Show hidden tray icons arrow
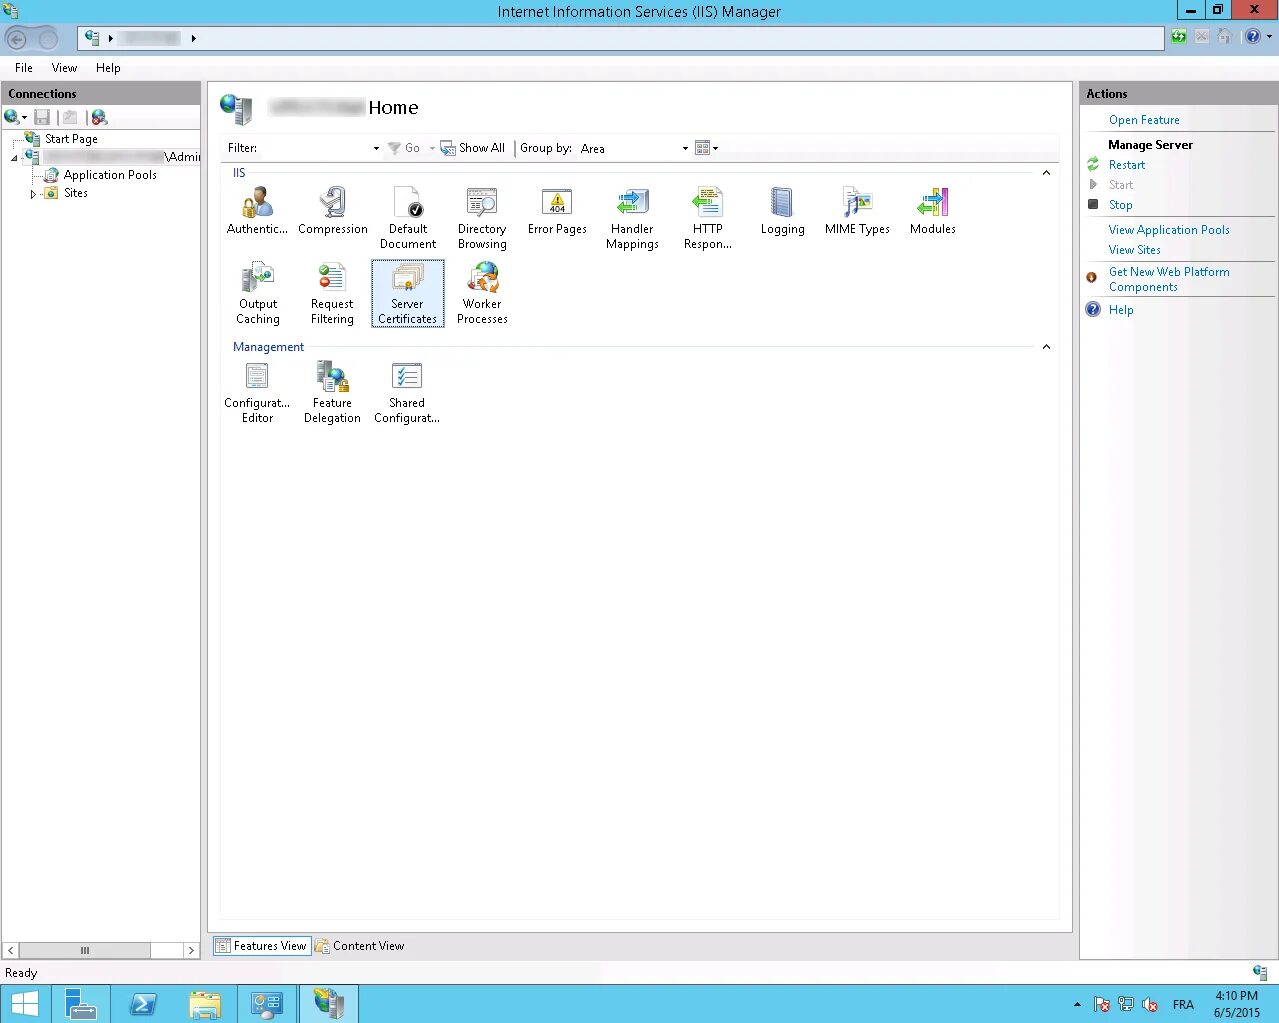 pos(1077,1005)
